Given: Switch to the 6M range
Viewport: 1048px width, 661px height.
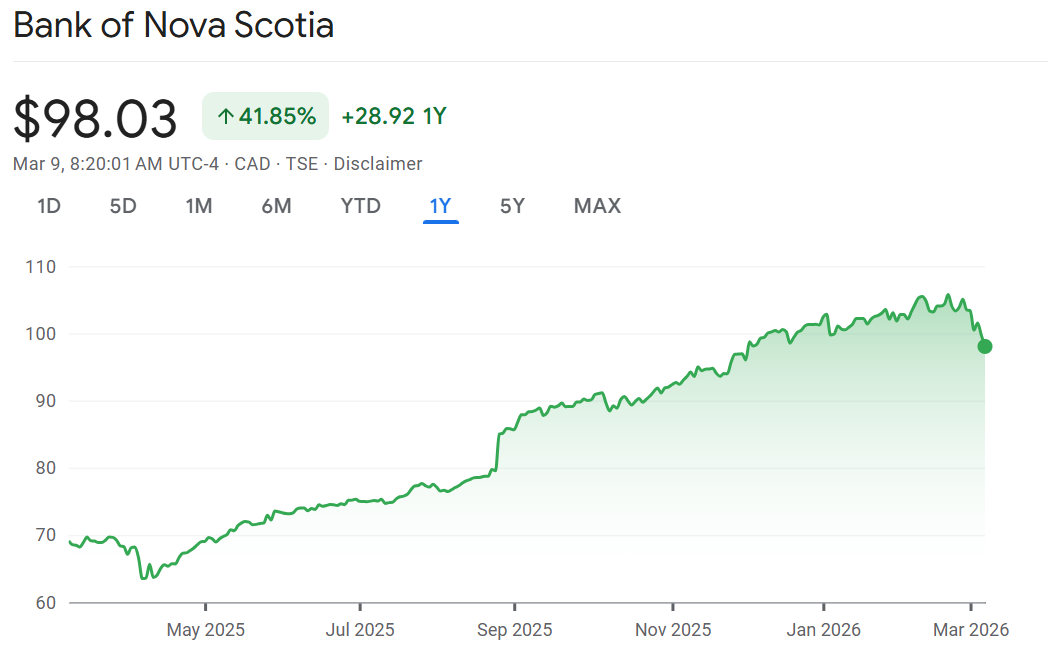Looking at the screenshot, I should (x=276, y=206).
